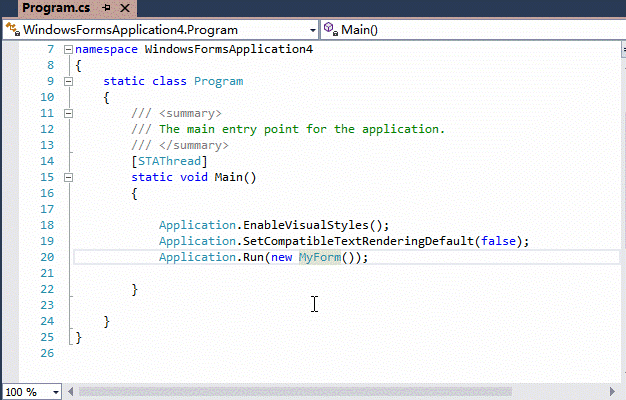Open the Main() member dropdown
This screenshot has height=400, width=626.
(x=473, y=30)
